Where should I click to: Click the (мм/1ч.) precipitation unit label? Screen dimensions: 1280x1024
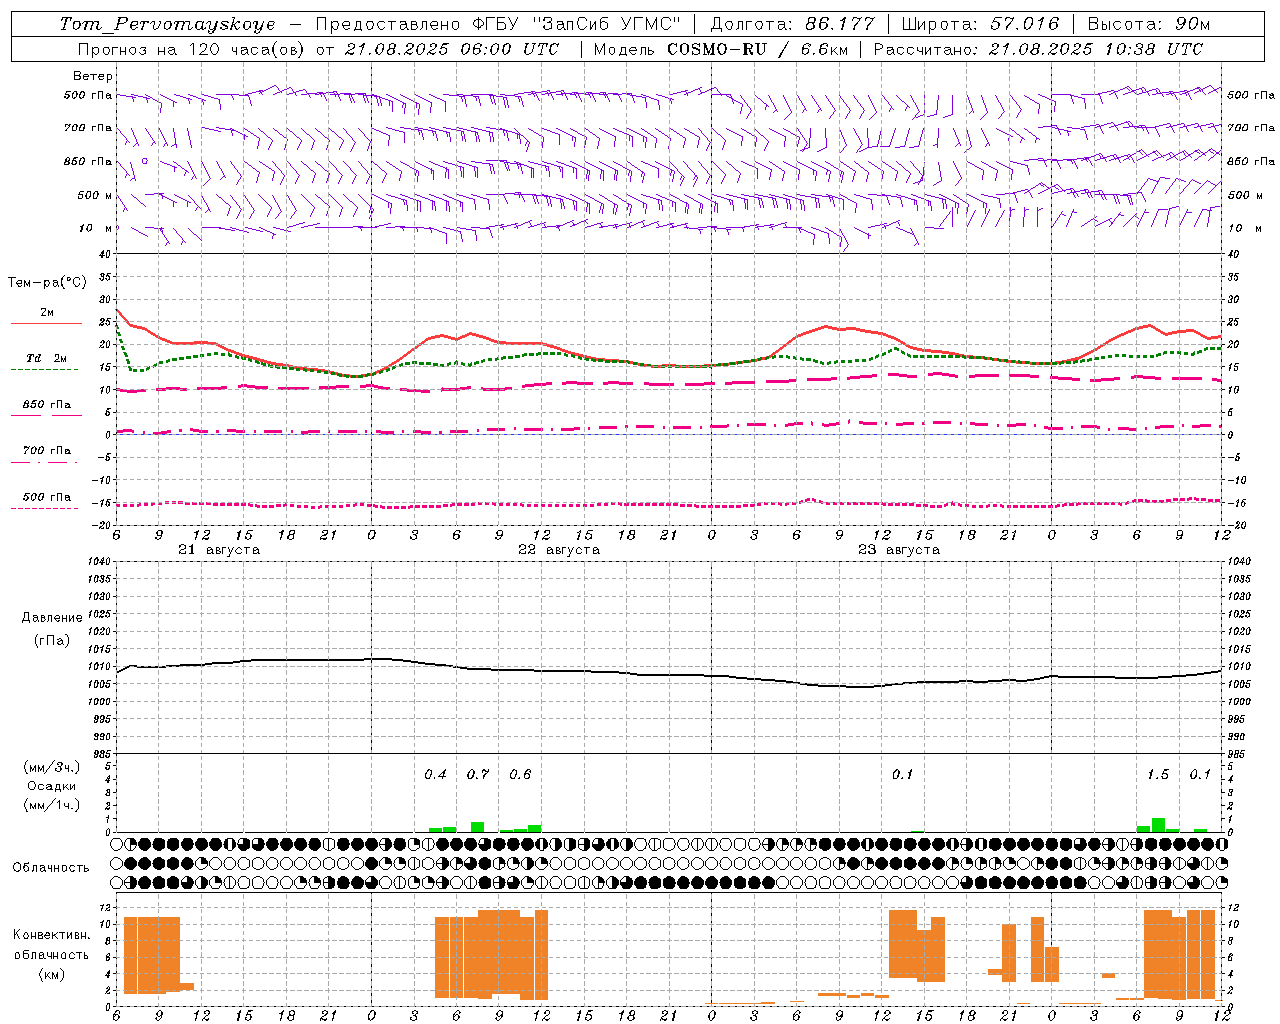click(49, 804)
